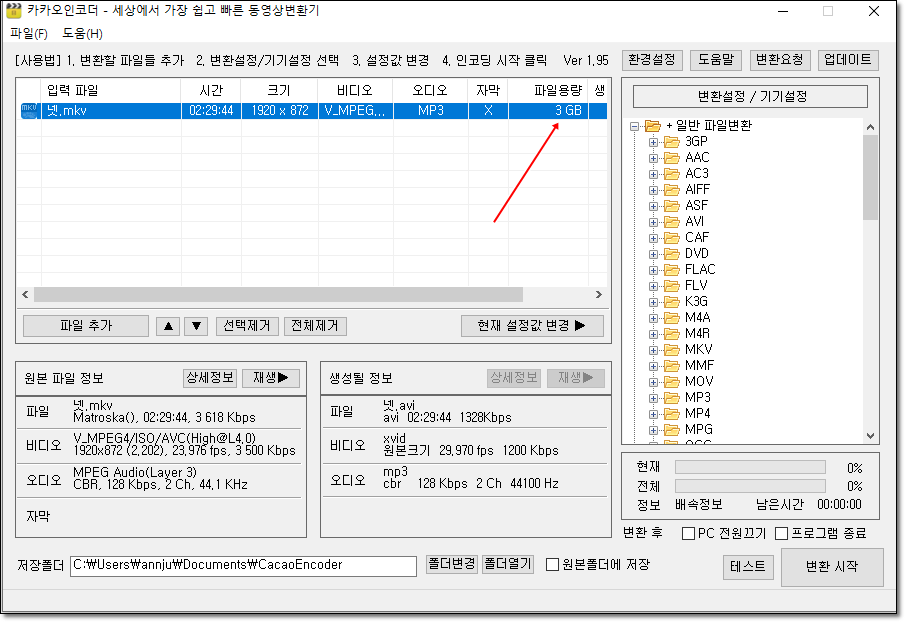Screen dimensions: 905x622
Task: Click the AAC folder icon
Action: pos(671,158)
